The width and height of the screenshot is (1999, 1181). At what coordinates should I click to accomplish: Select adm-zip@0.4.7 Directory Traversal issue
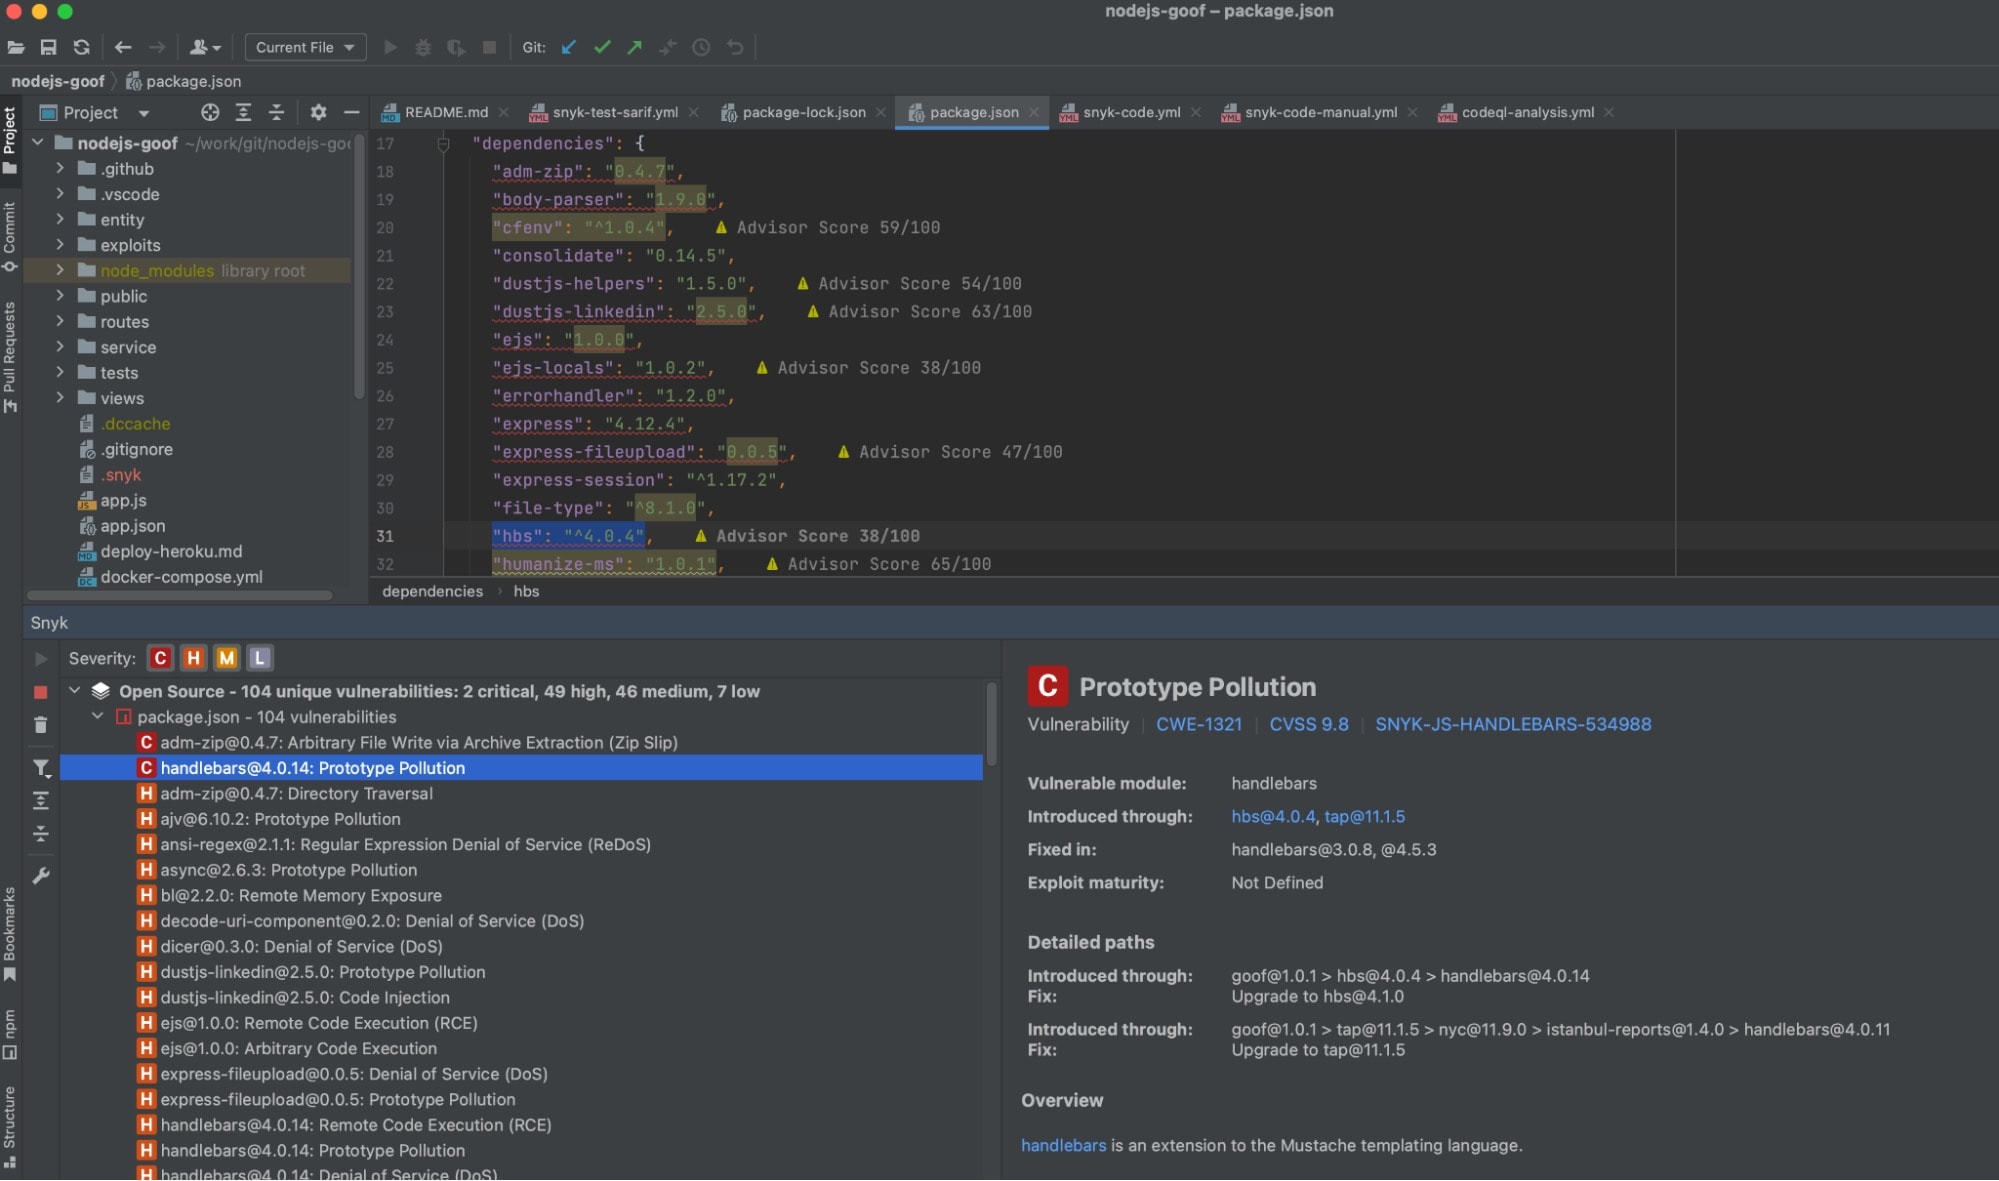tap(296, 794)
